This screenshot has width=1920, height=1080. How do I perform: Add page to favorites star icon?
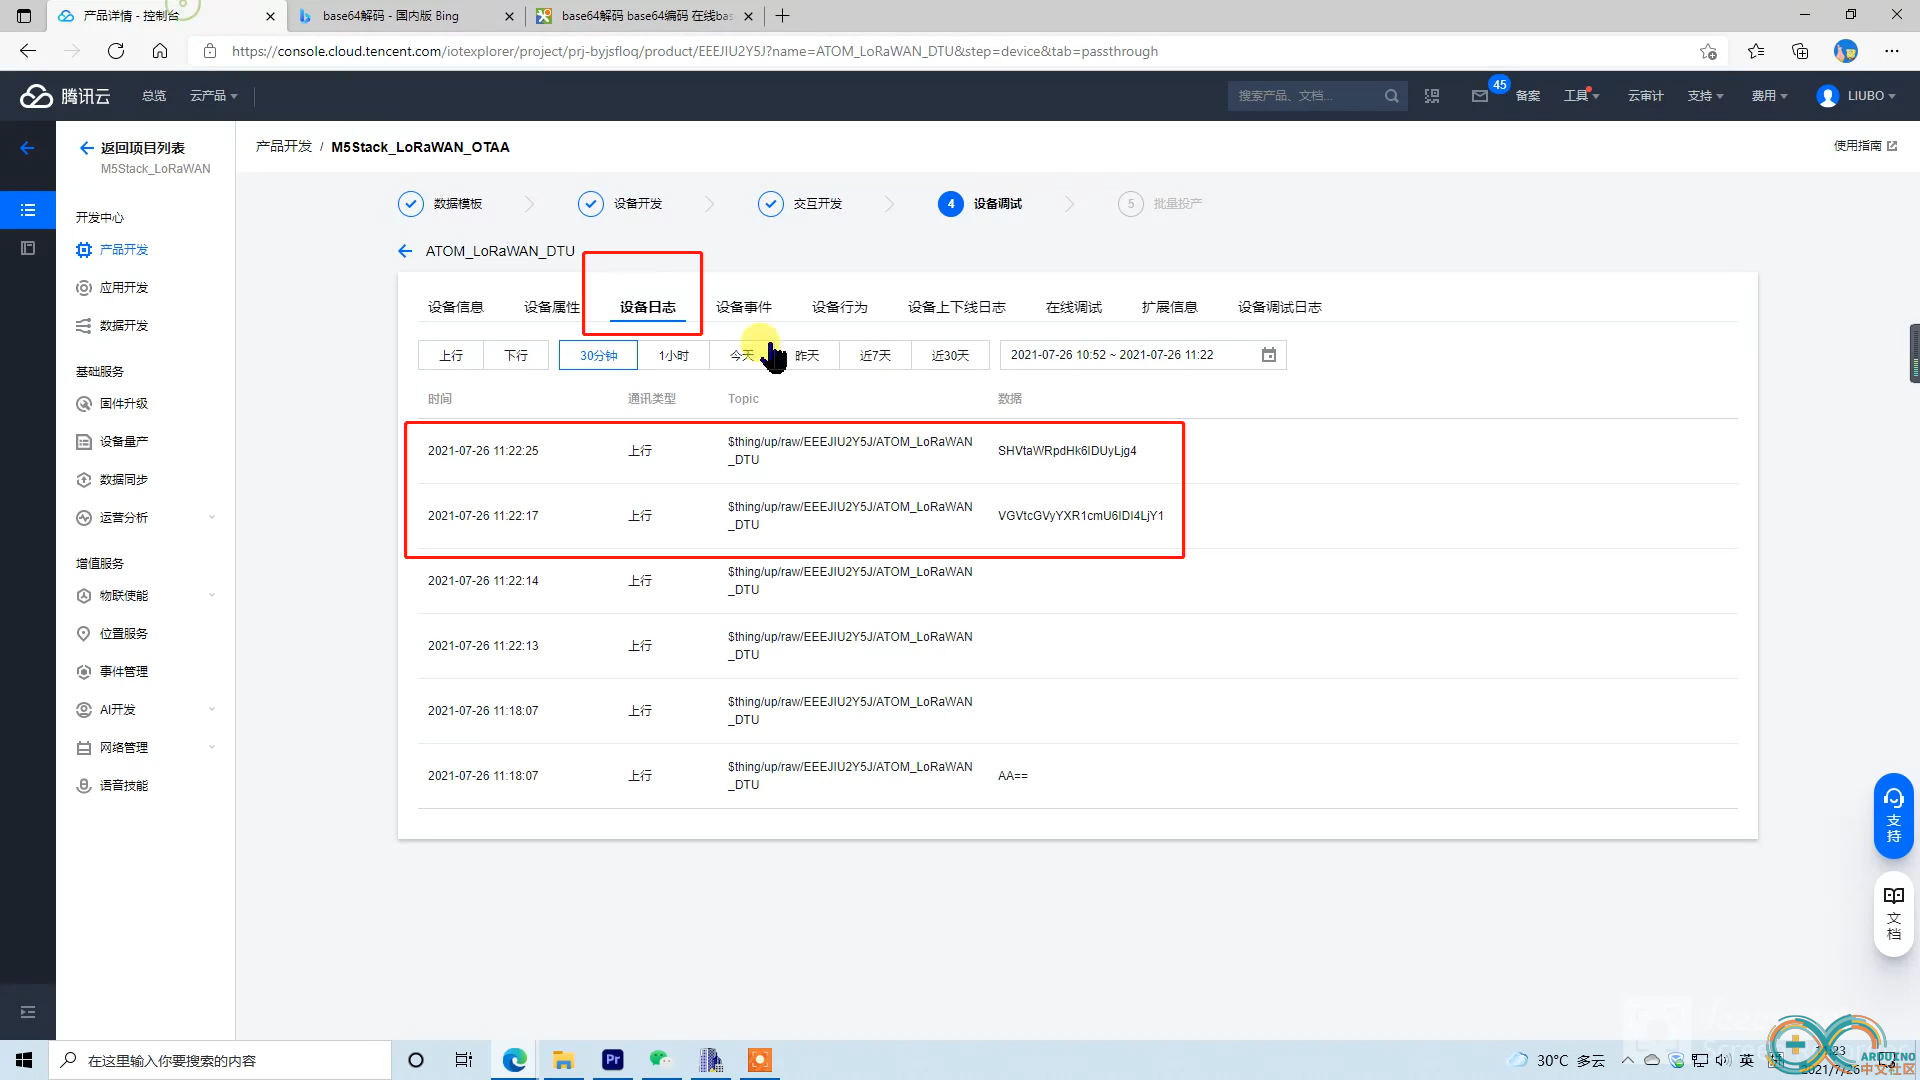point(1708,51)
